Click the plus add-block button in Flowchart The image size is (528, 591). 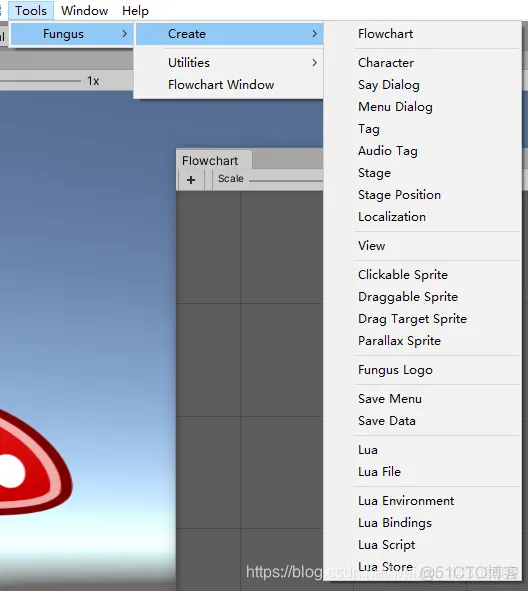(x=191, y=180)
